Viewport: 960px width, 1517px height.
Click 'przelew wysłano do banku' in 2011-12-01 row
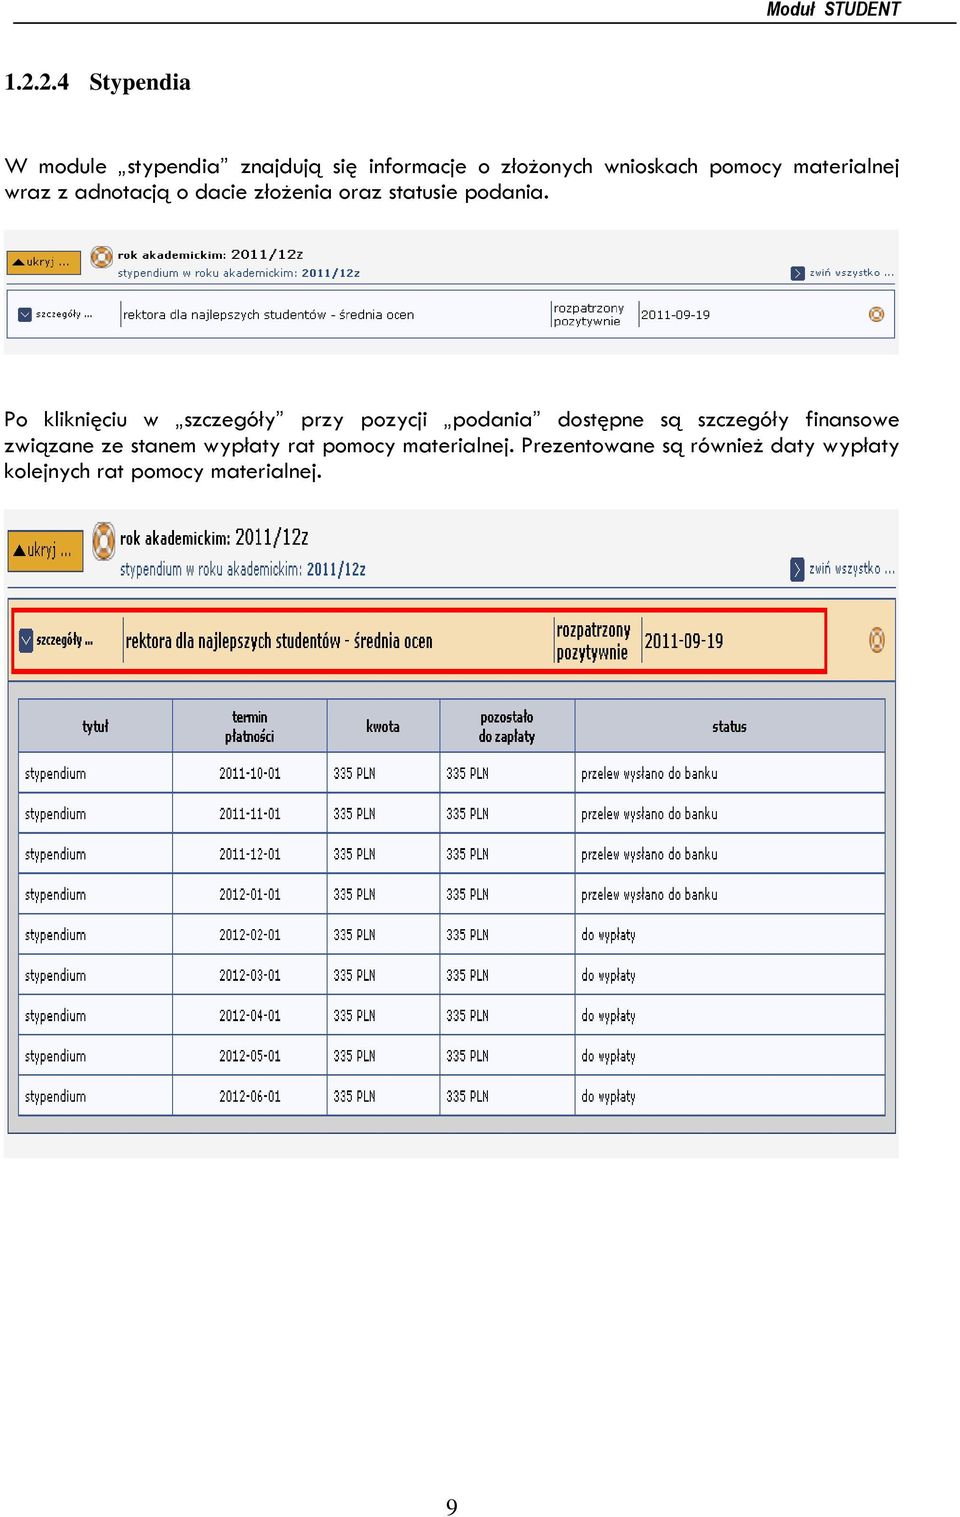coord(650,854)
